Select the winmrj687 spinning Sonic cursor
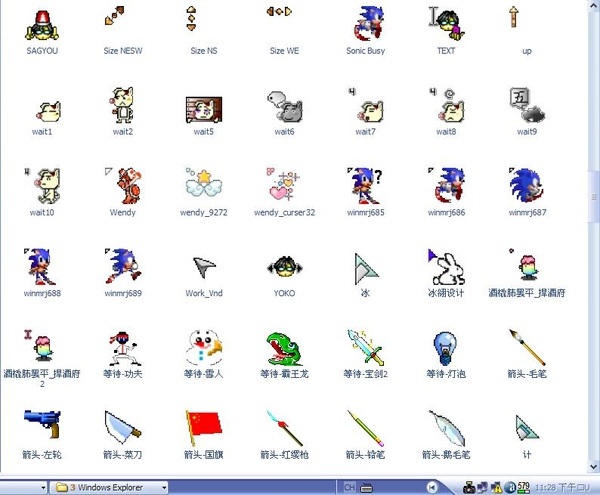Image resolution: width=600 pixels, height=495 pixels. 526,185
